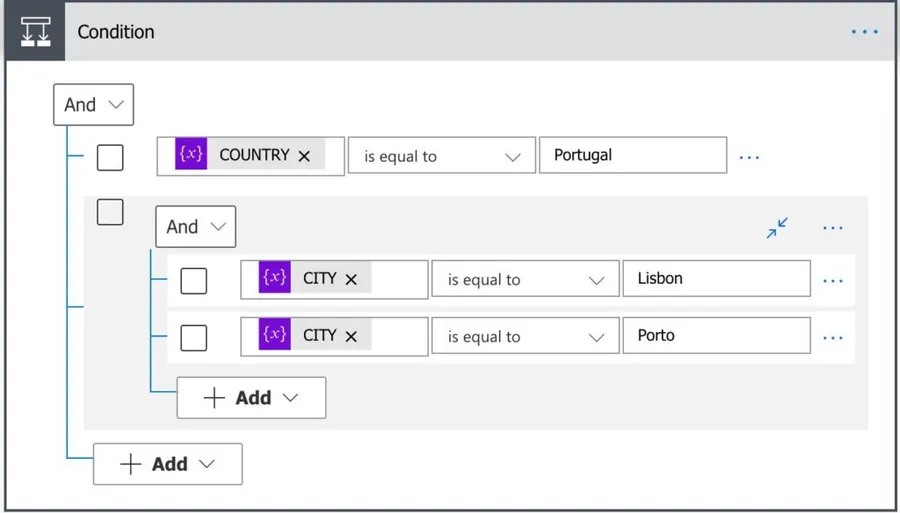Check the Porto condition row checkbox

pyautogui.click(x=194, y=338)
